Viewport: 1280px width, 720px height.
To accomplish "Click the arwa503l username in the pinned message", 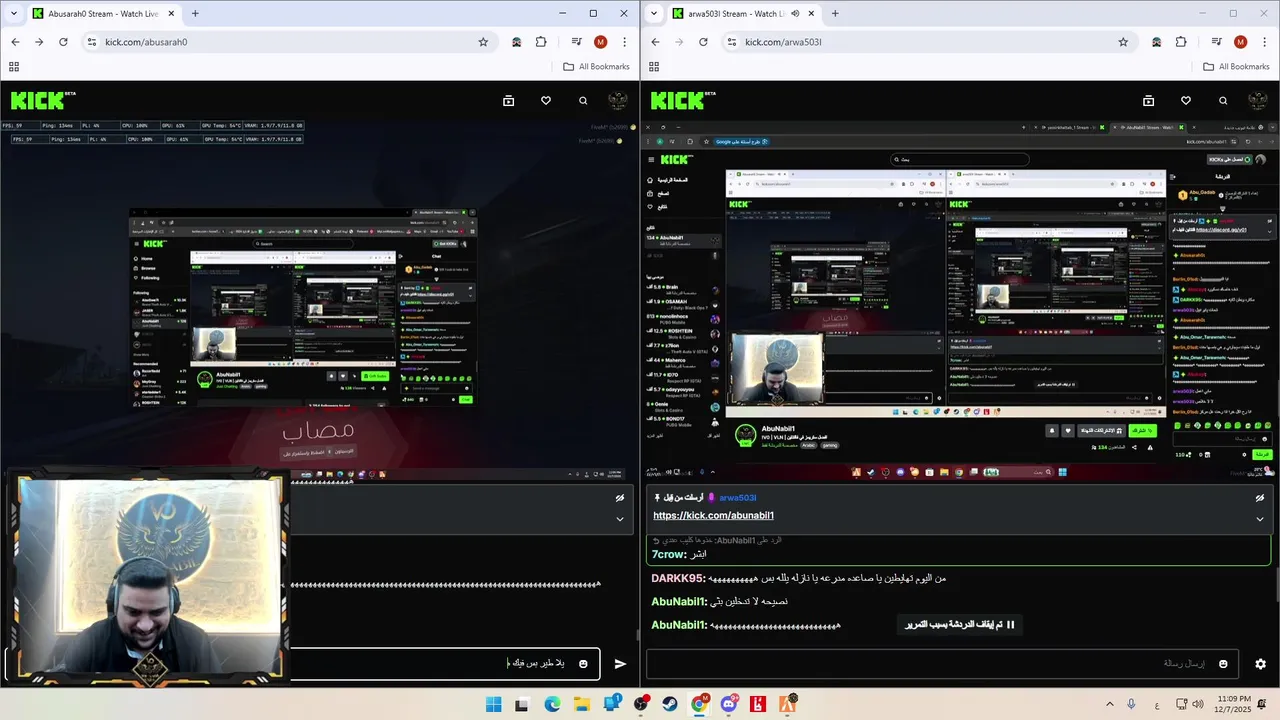I will [737, 498].
